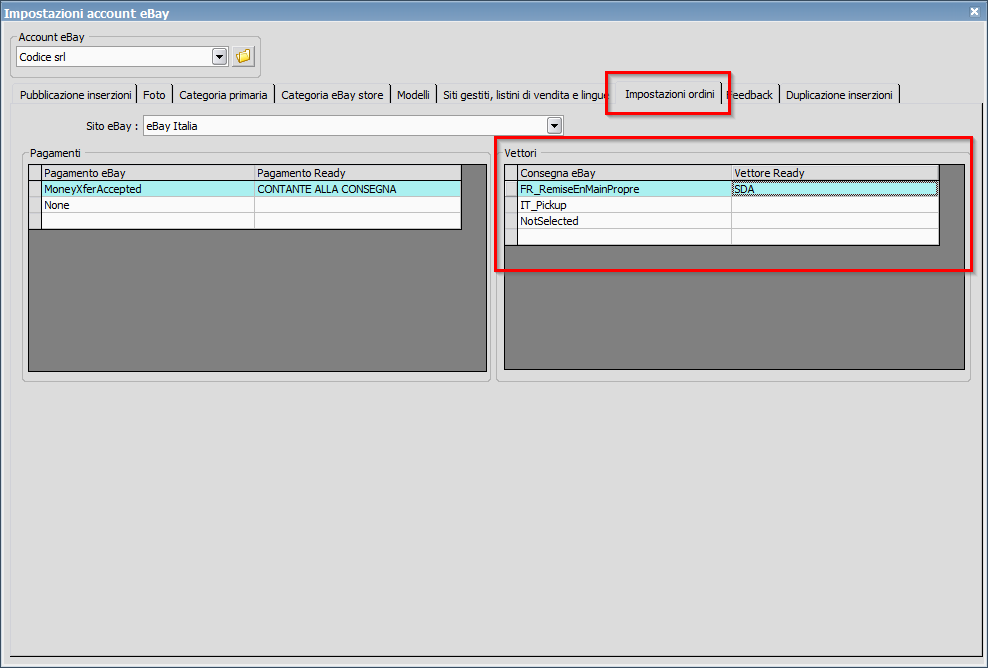
Task: Select the Impostazioni ordini tab
Action: coord(669,94)
